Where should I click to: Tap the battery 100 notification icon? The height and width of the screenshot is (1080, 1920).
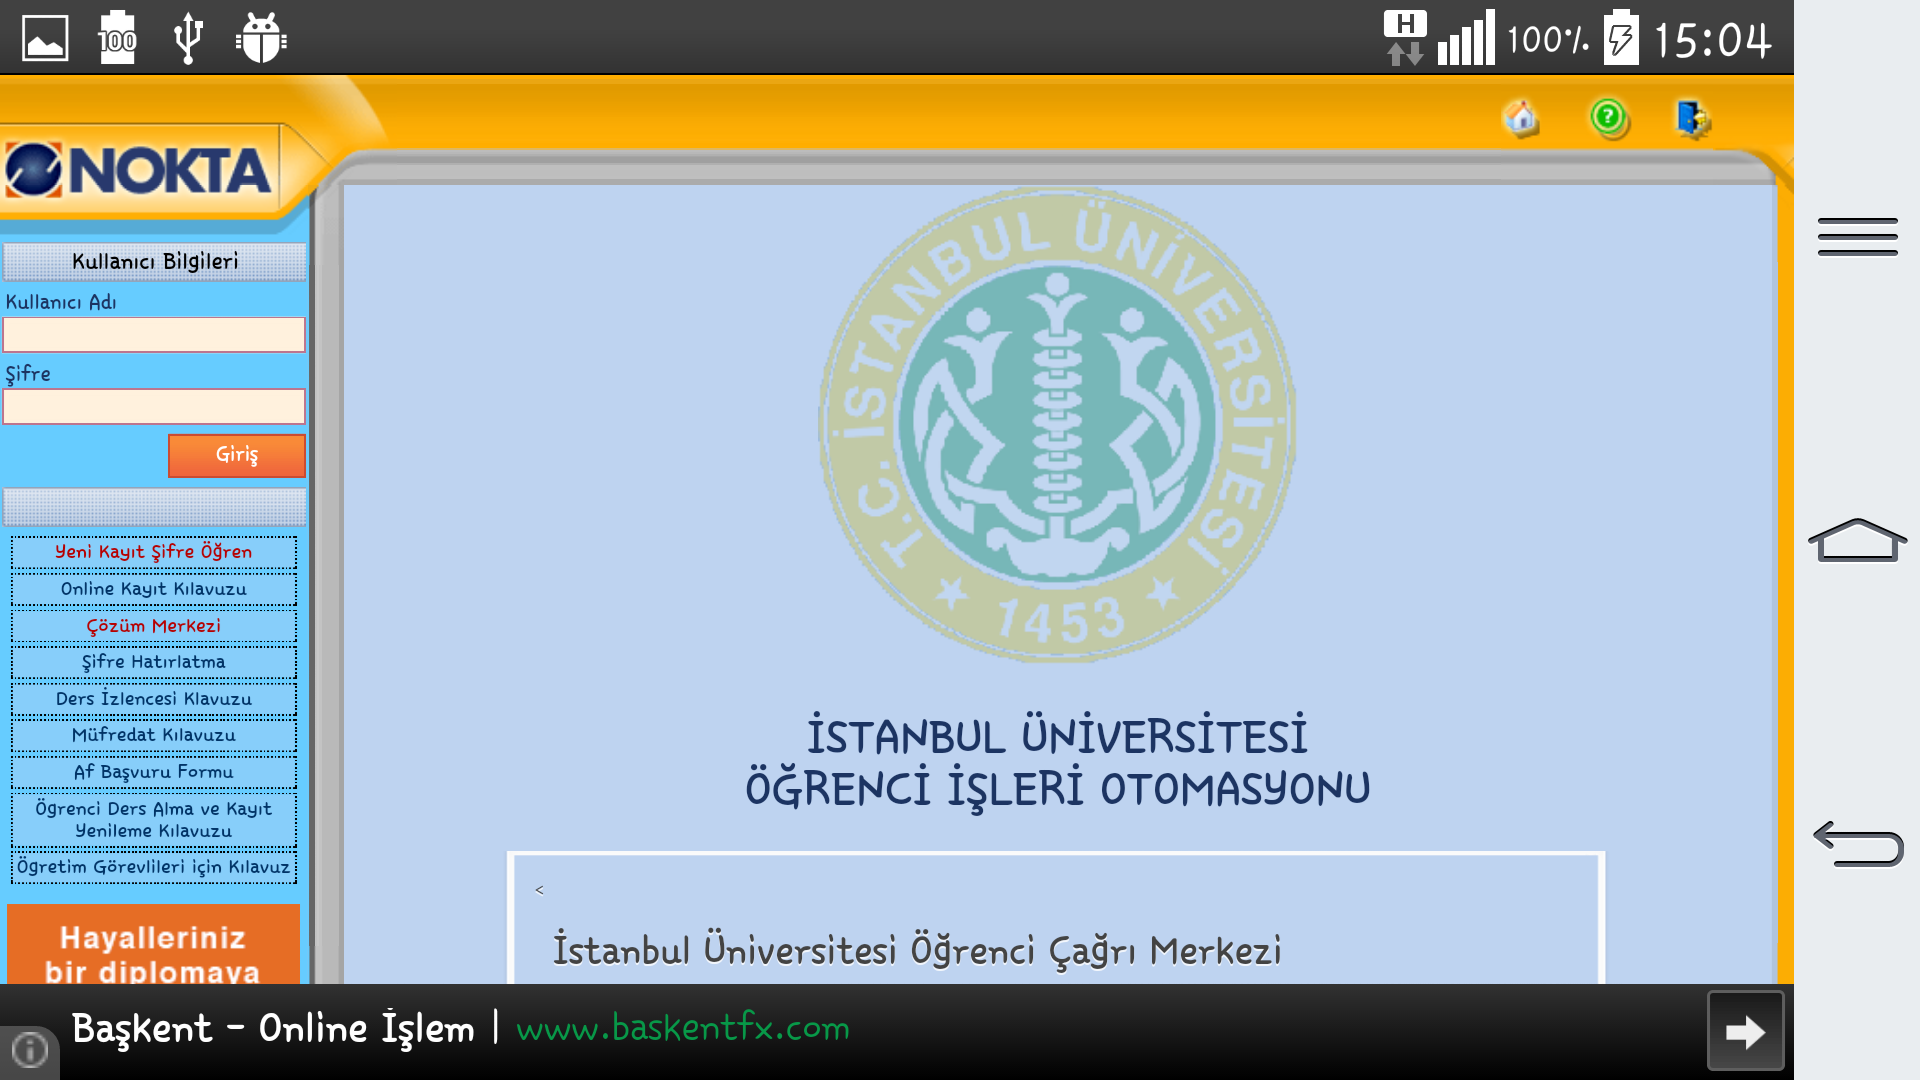coord(117,38)
